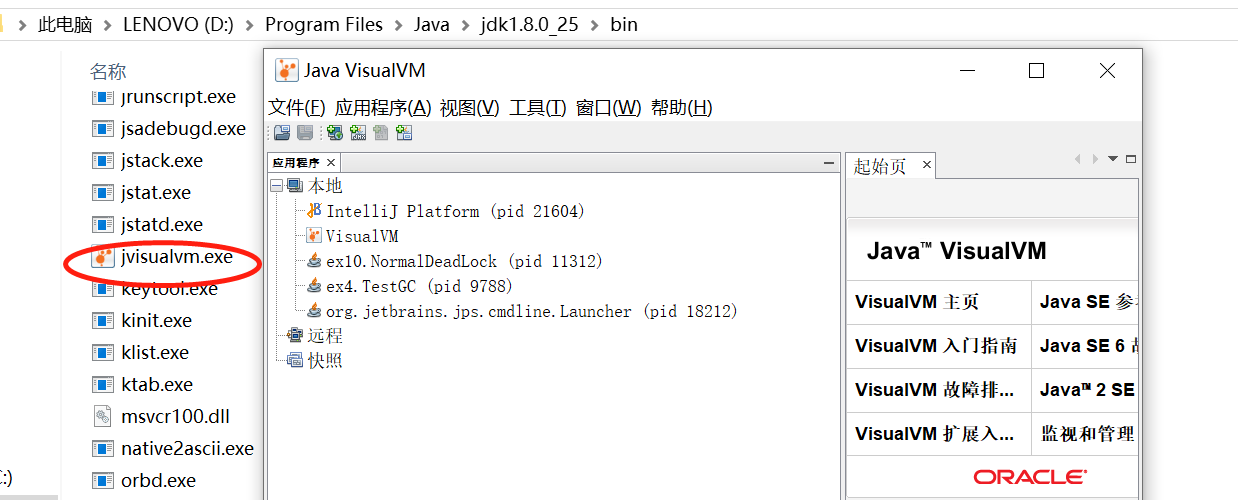Image resolution: width=1238 pixels, height=500 pixels.
Task: Close the 起始页 tab
Action: click(x=927, y=165)
